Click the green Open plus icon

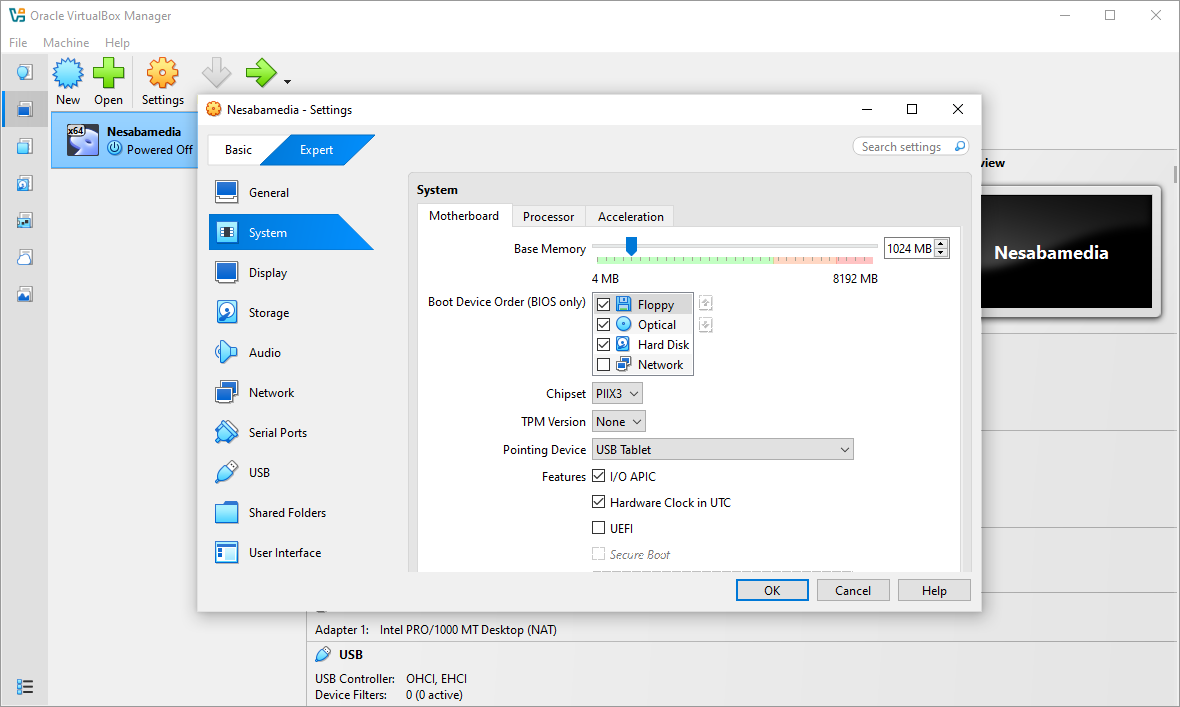tap(108, 75)
